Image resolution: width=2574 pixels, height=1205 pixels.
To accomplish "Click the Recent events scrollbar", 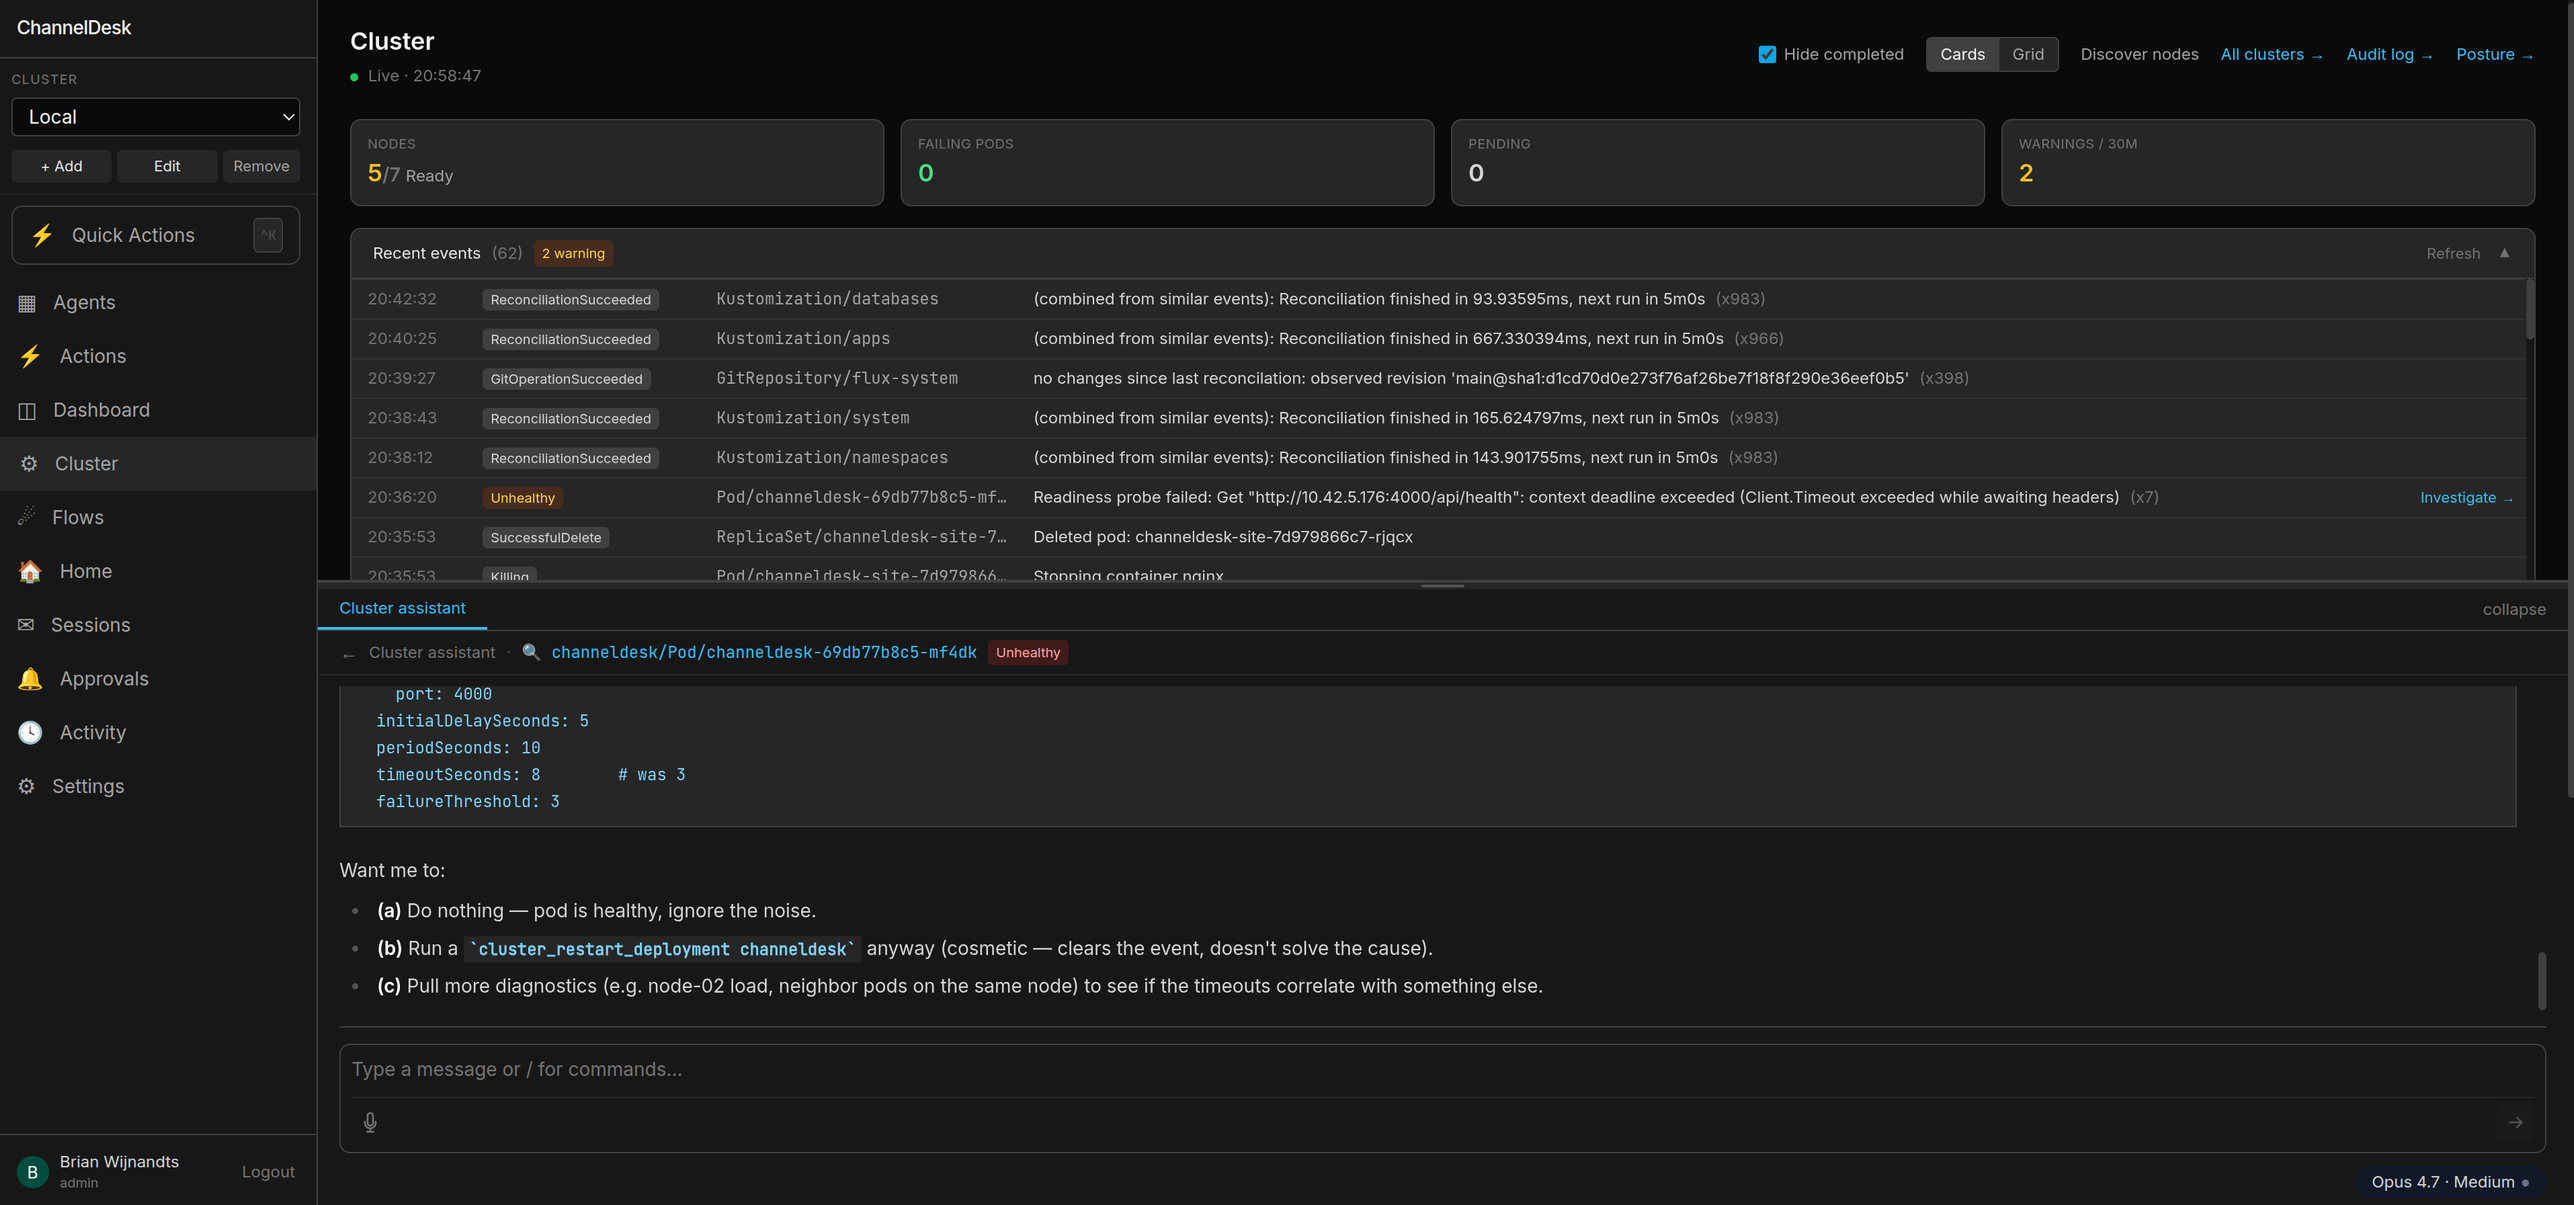I will click(x=2530, y=310).
